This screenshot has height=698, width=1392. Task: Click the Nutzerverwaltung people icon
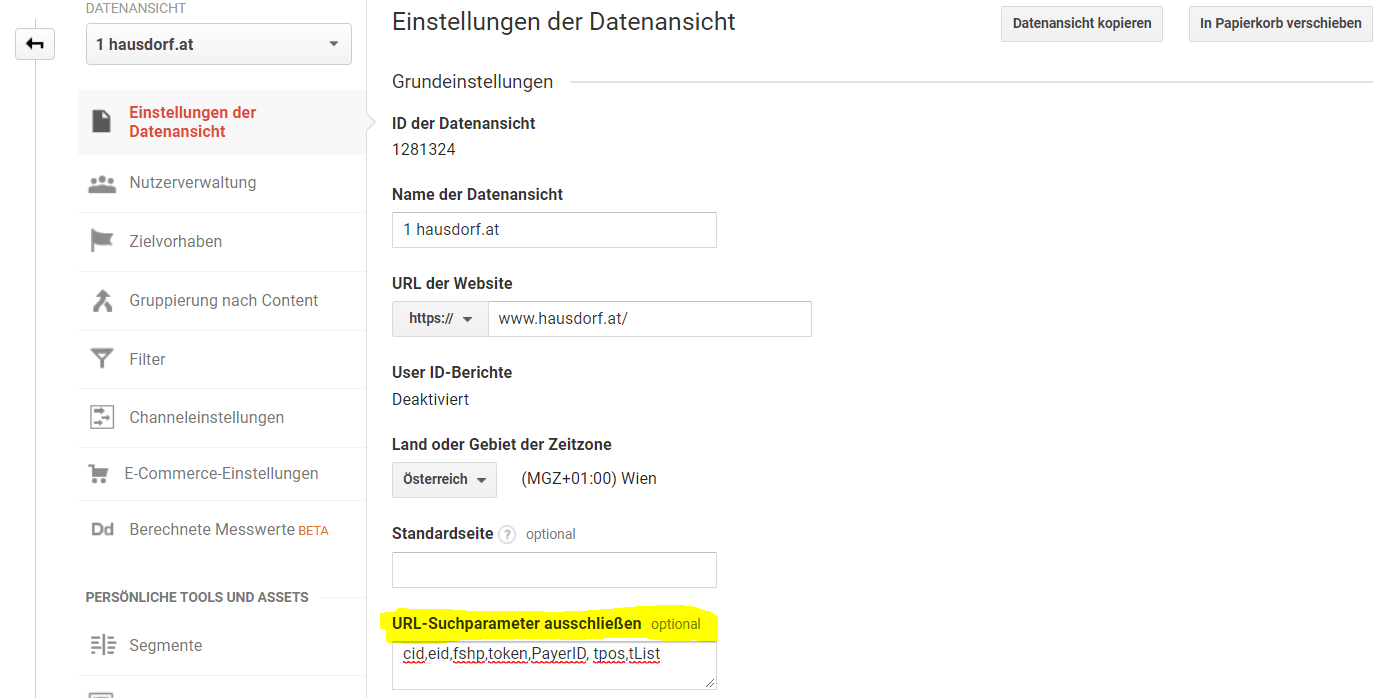[102, 184]
